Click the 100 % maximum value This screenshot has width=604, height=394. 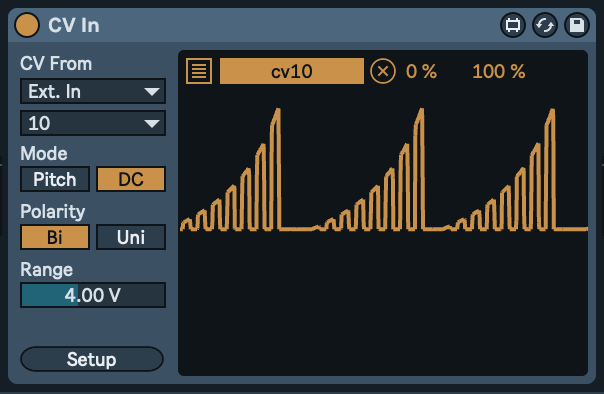coord(498,71)
